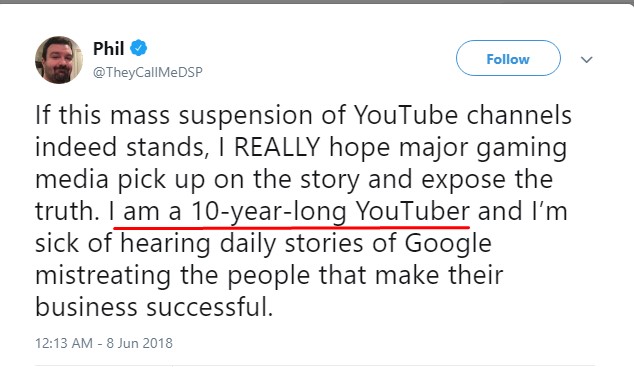The image size is (634, 367).
Task: Click the thin divider line below the timestamp
Action: [x=315, y=365]
